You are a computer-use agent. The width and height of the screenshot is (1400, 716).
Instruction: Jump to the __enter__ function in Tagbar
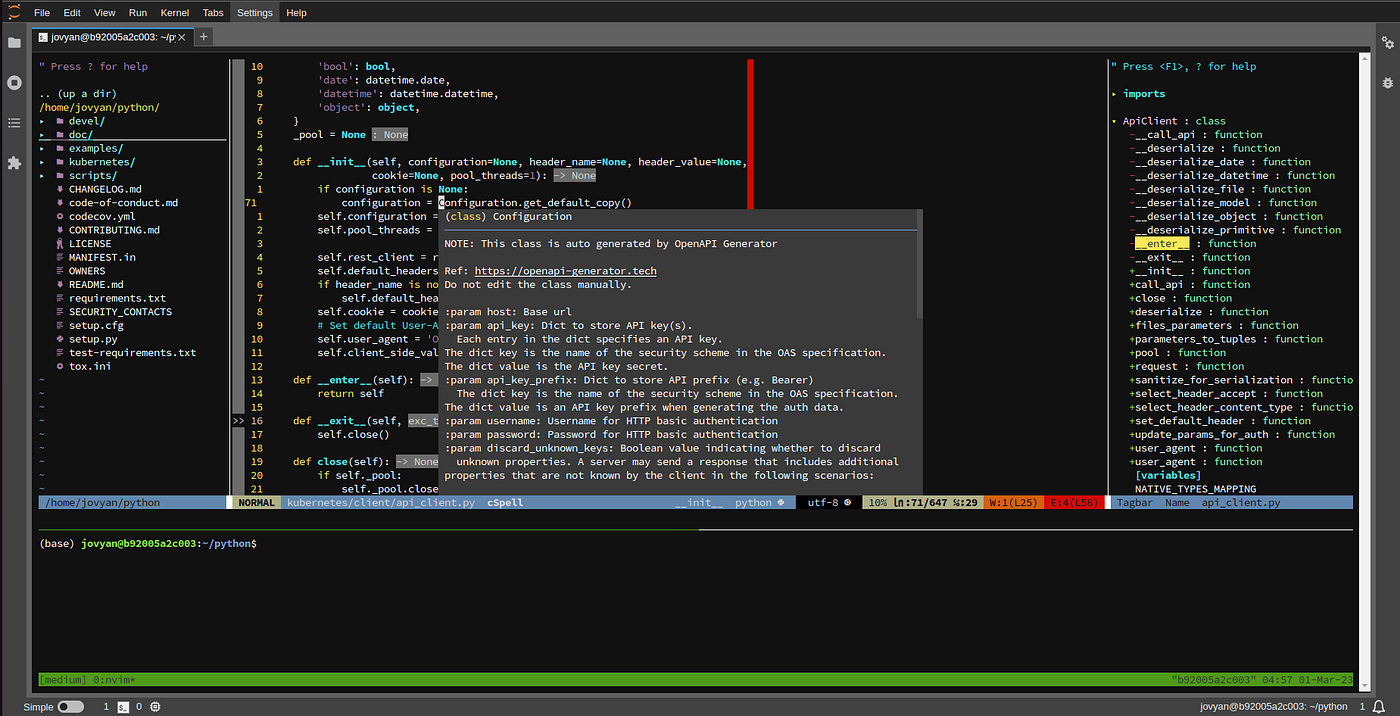1161,244
